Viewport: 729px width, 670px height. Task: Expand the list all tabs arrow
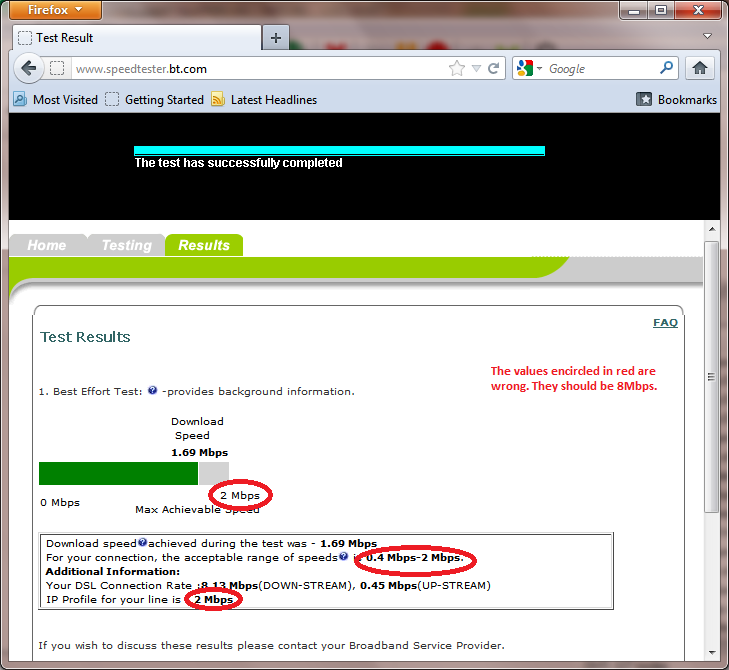point(707,36)
